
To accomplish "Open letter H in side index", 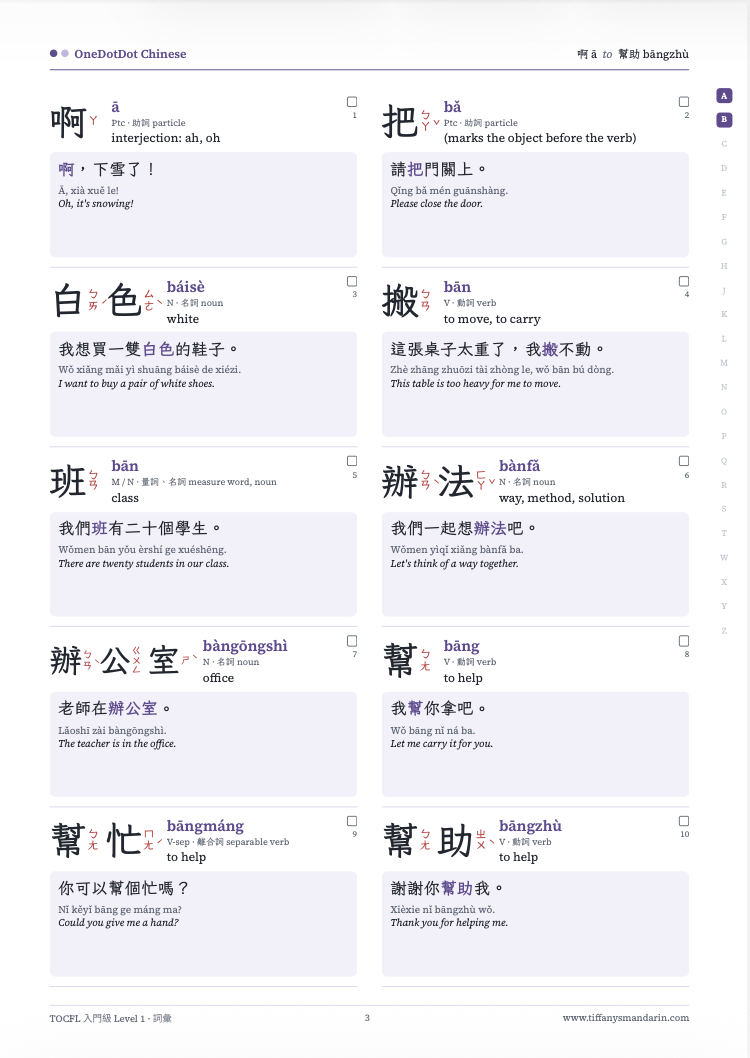I will tap(724, 266).
